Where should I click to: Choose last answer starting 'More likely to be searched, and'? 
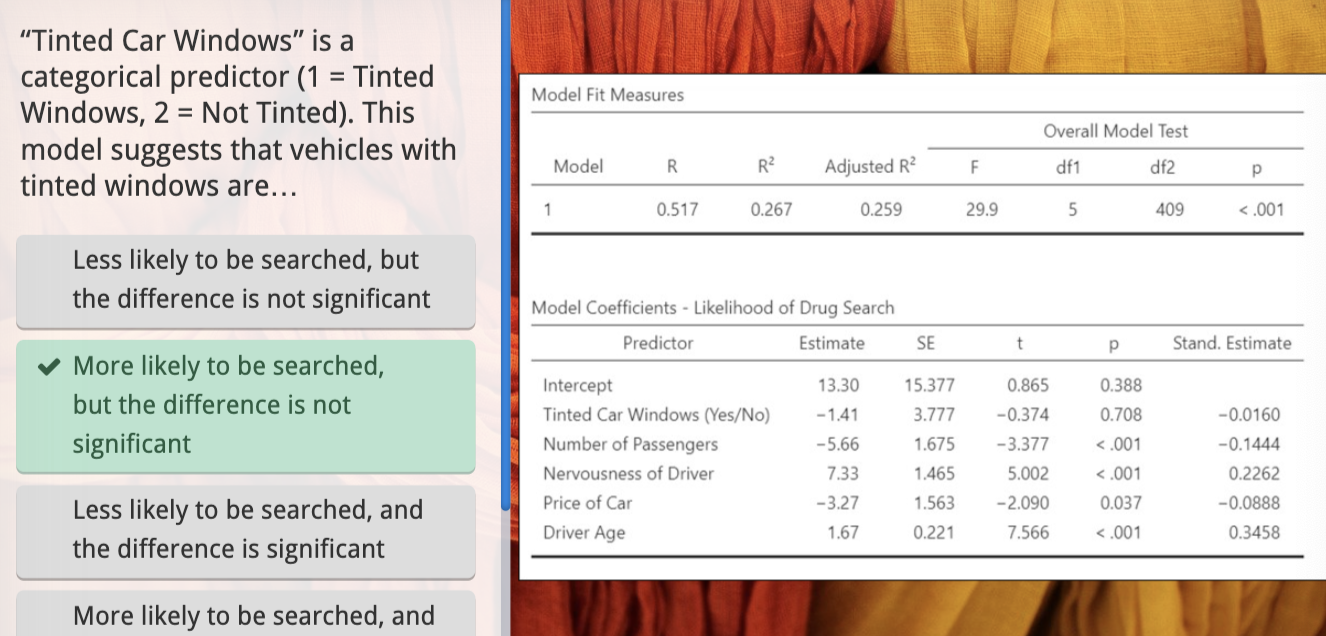tap(245, 614)
